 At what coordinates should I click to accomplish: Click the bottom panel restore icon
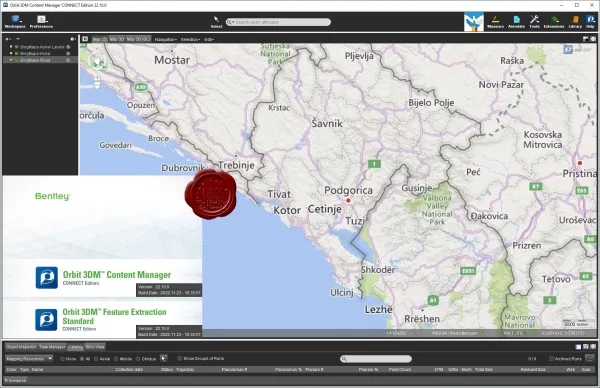585,347
